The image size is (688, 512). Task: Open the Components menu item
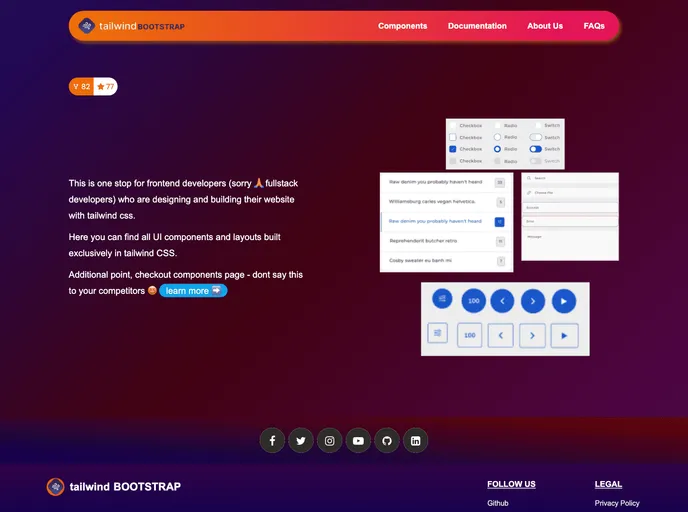[402, 26]
